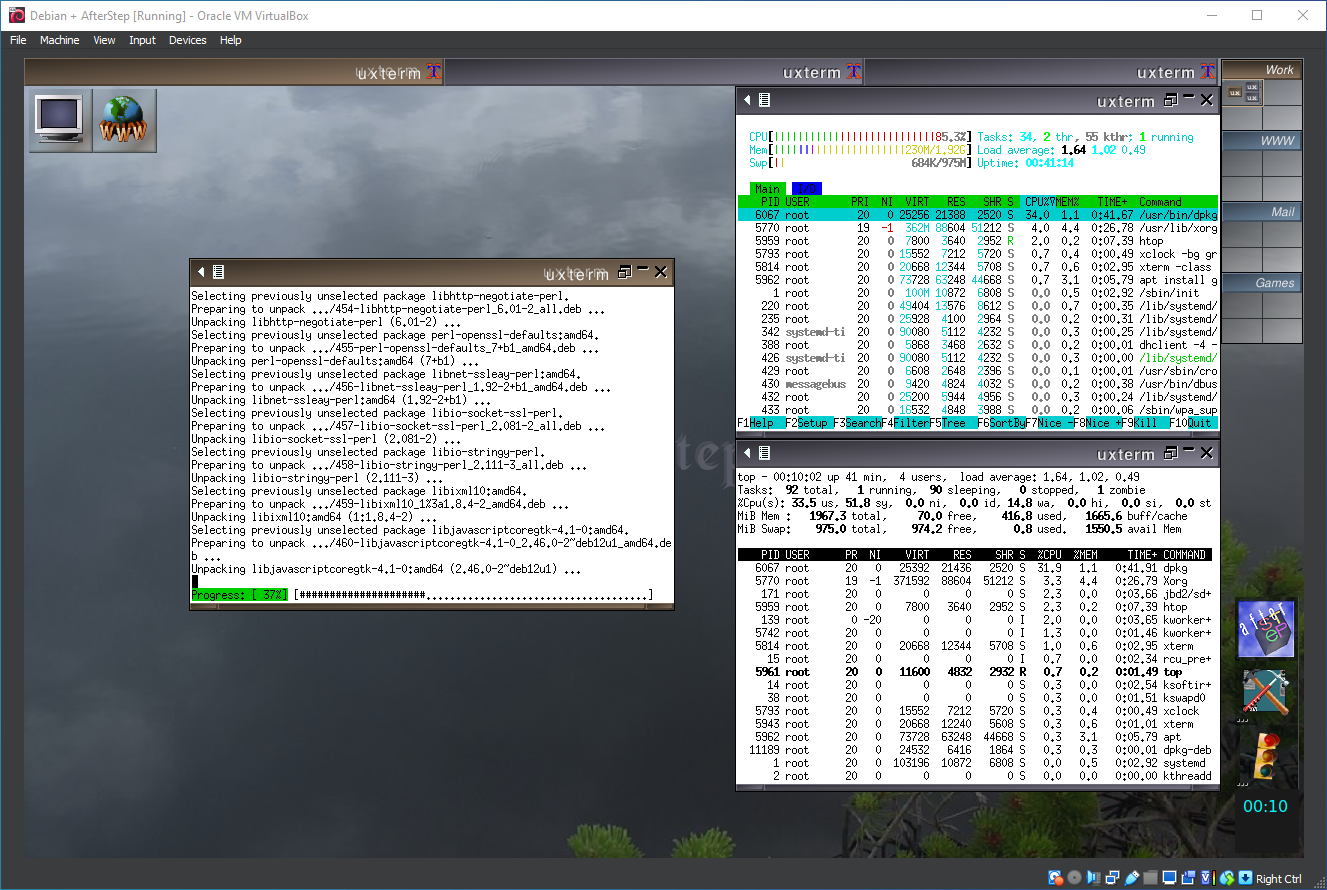Click the USB device status bar icon
1327x890 pixels.
(1131, 878)
